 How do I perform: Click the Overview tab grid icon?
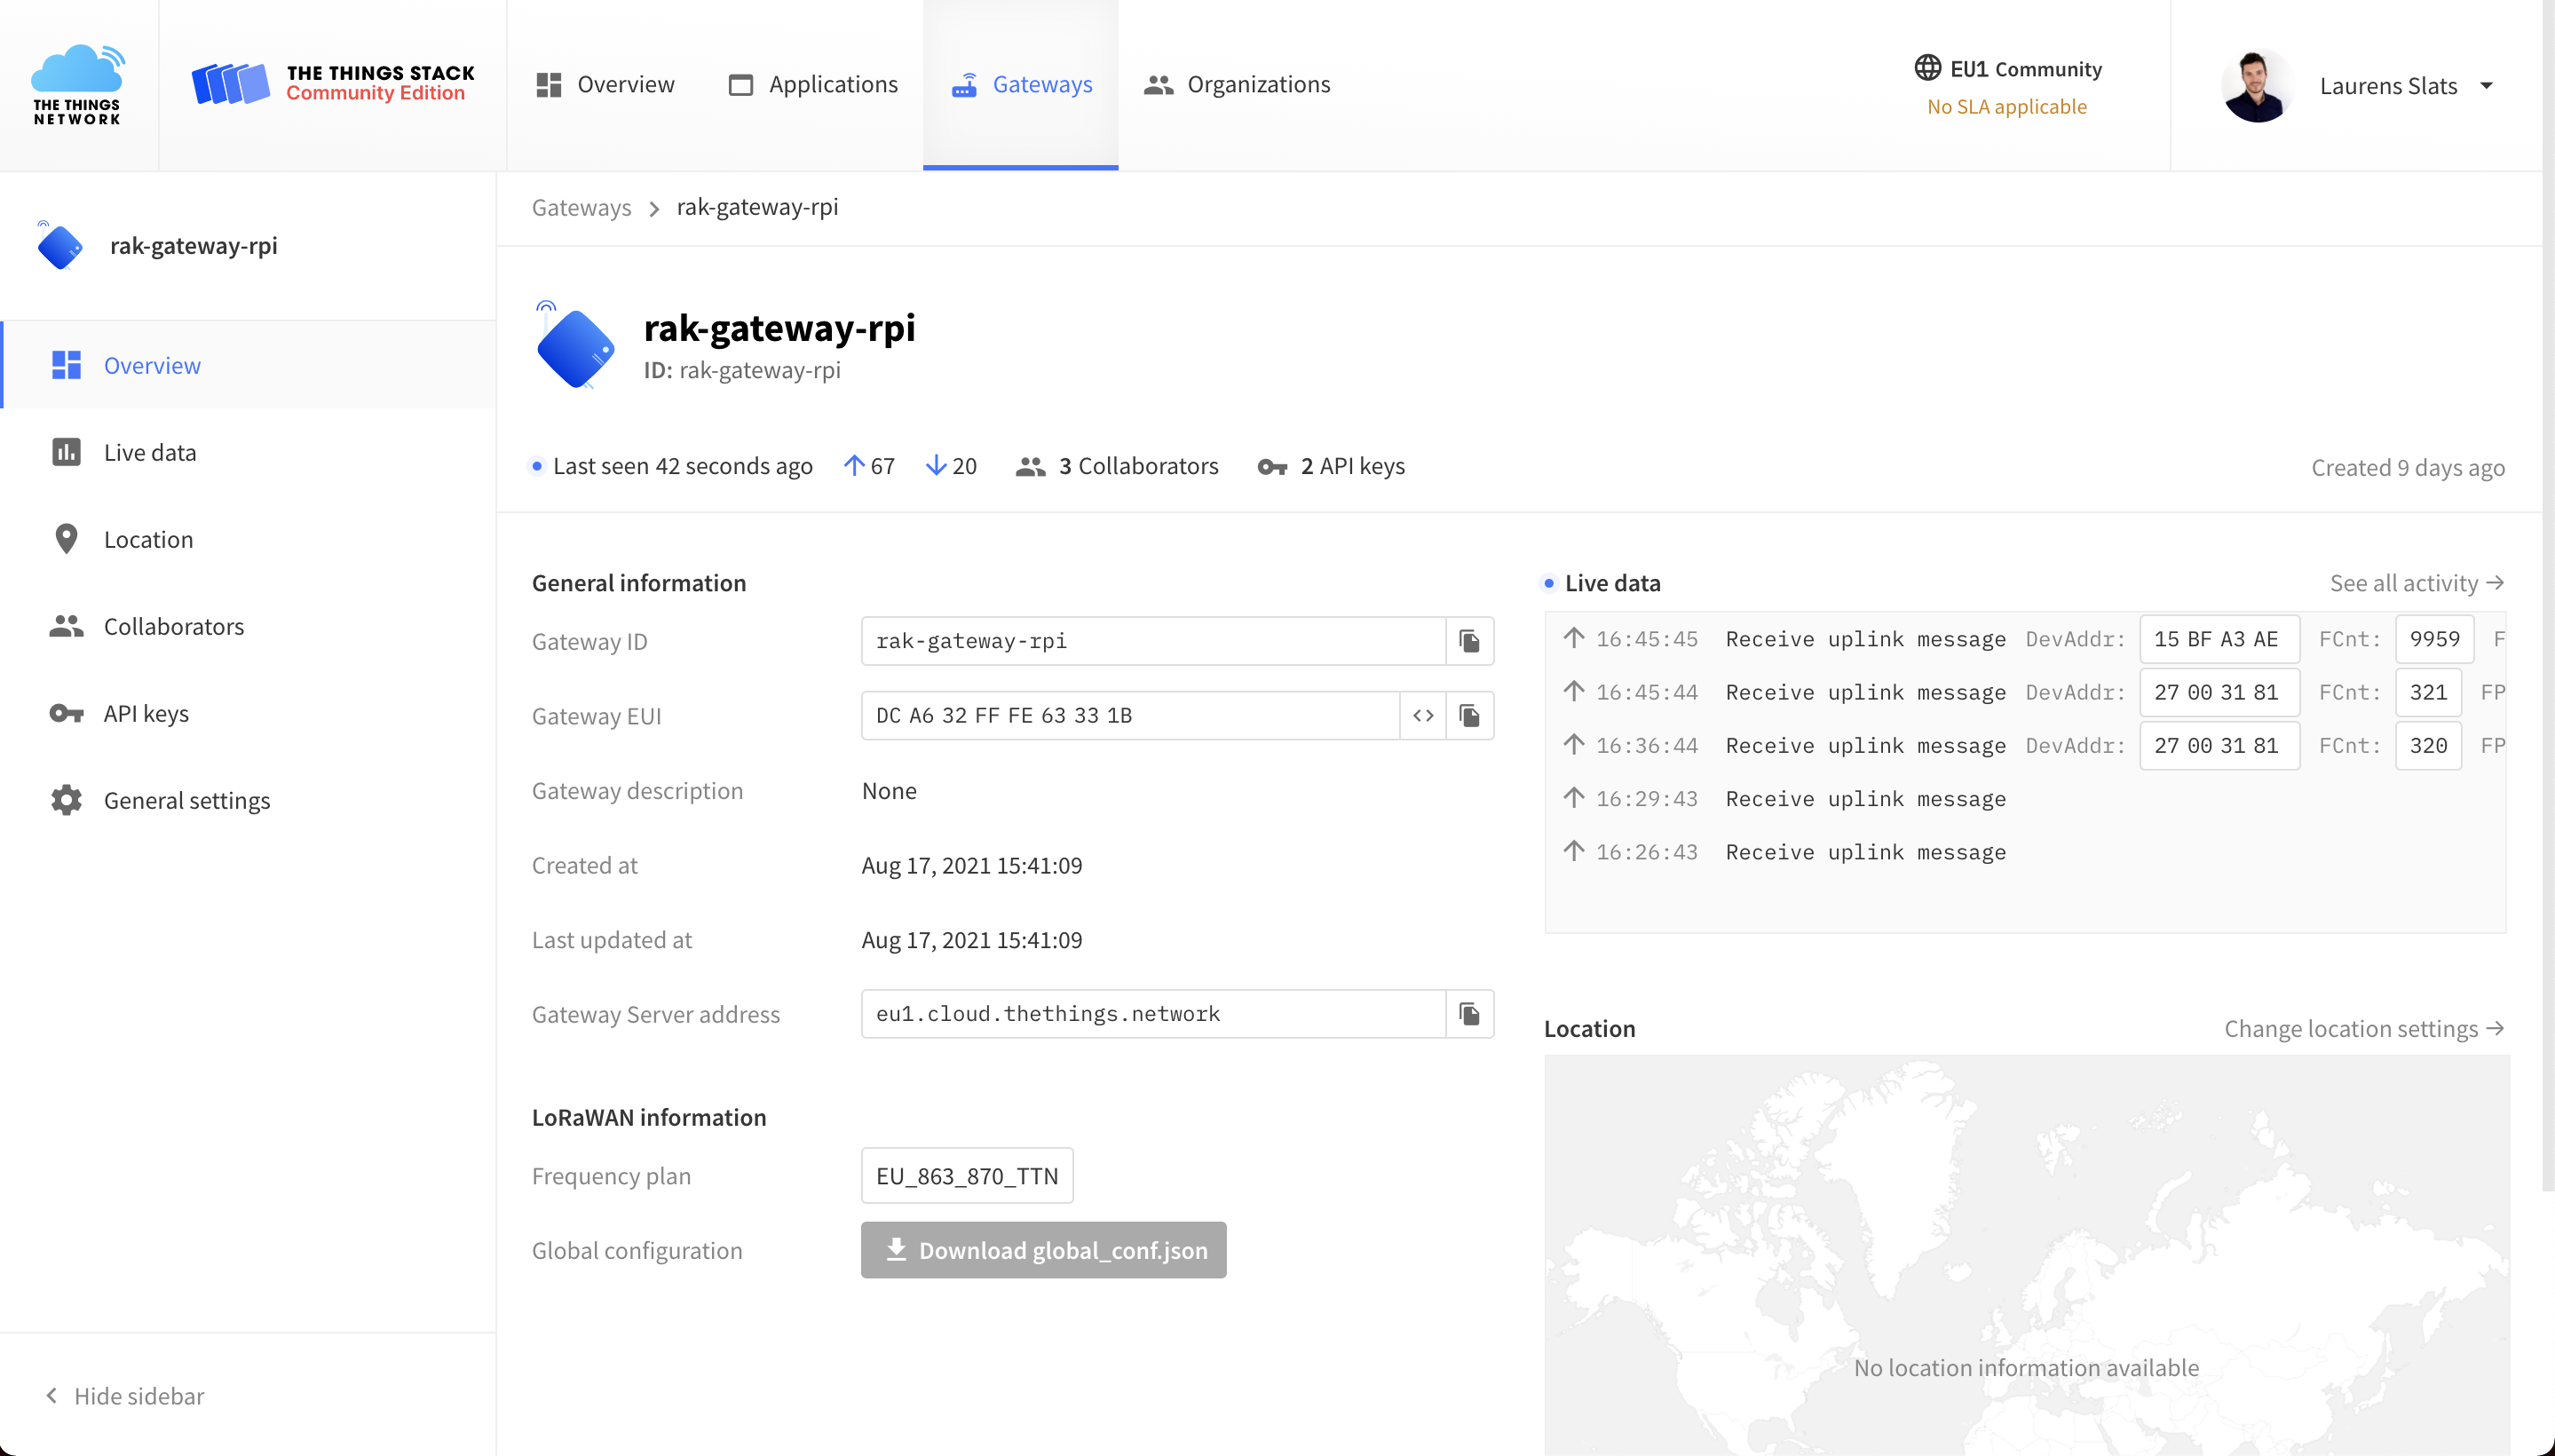pos(549,85)
